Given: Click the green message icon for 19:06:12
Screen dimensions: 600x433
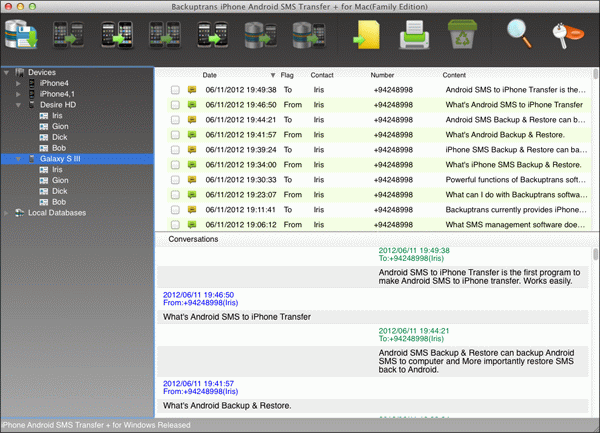Looking at the screenshot, I should pyautogui.click(x=192, y=225).
